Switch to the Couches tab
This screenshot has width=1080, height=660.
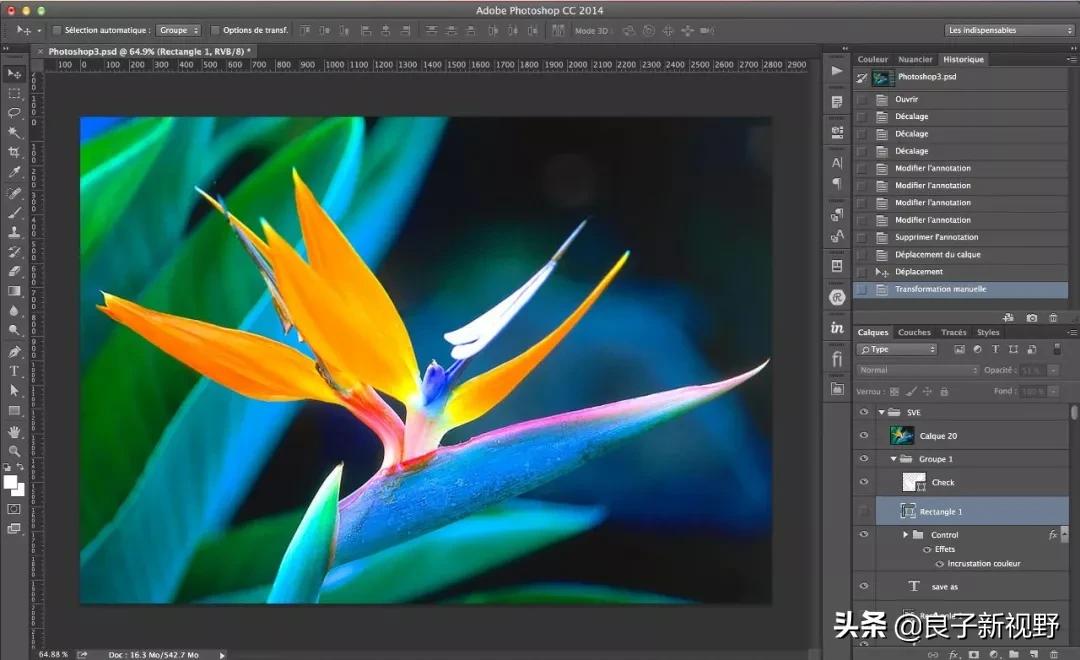click(914, 332)
